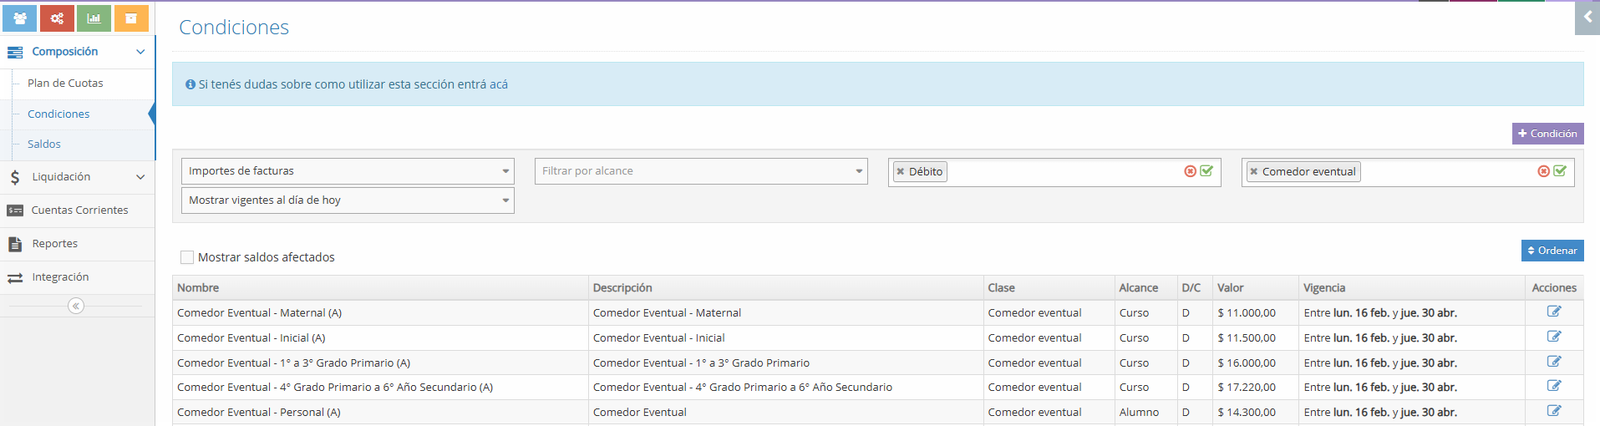Select all options in Débito filter
The image size is (1600, 426).
[1207, 171]
